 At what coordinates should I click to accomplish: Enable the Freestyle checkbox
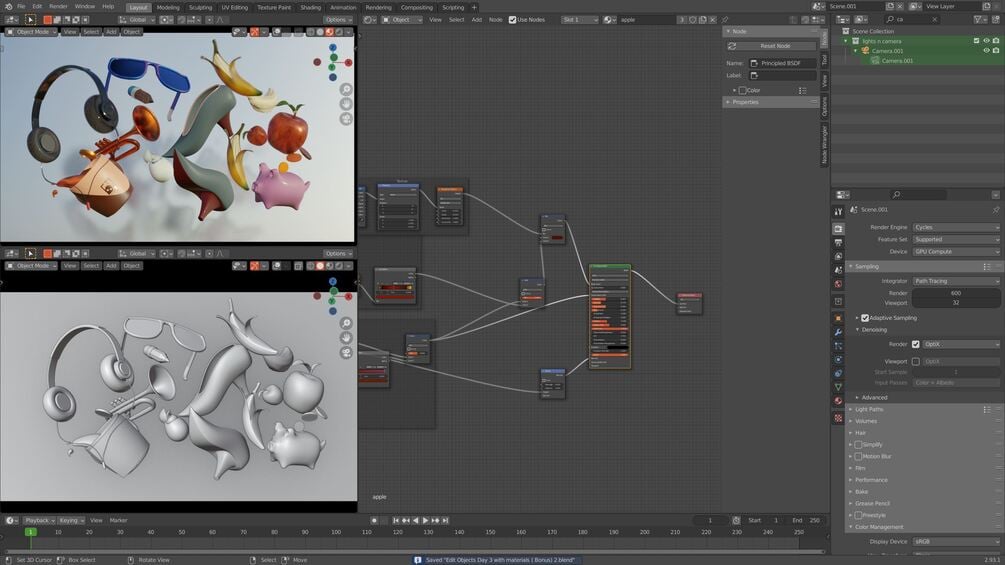click(858, 515)
